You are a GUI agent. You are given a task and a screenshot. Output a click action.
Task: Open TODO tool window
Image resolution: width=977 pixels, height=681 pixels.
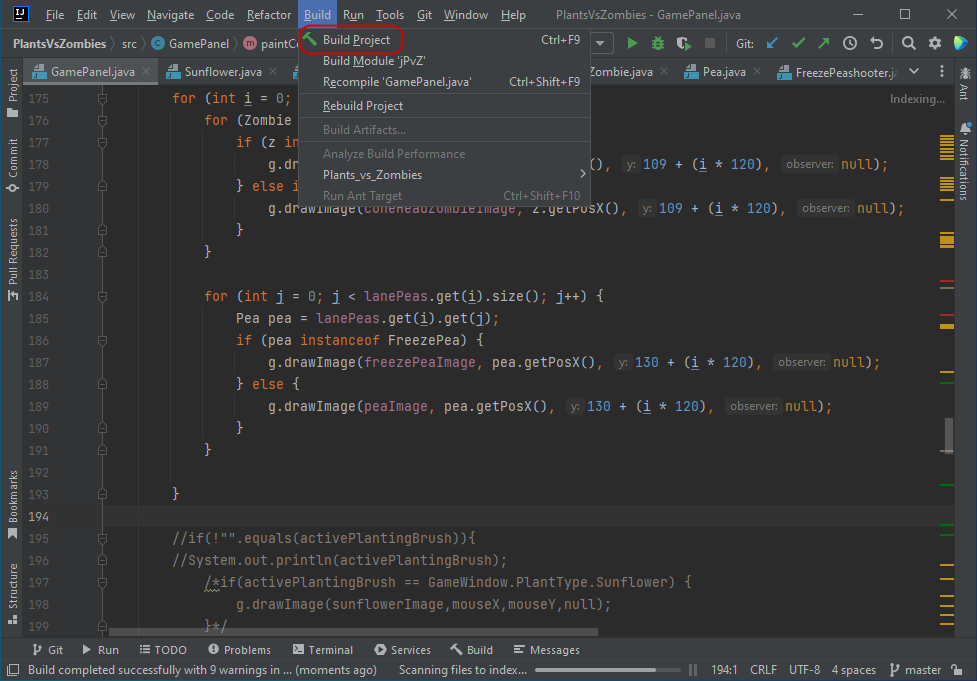pos(163,650)
